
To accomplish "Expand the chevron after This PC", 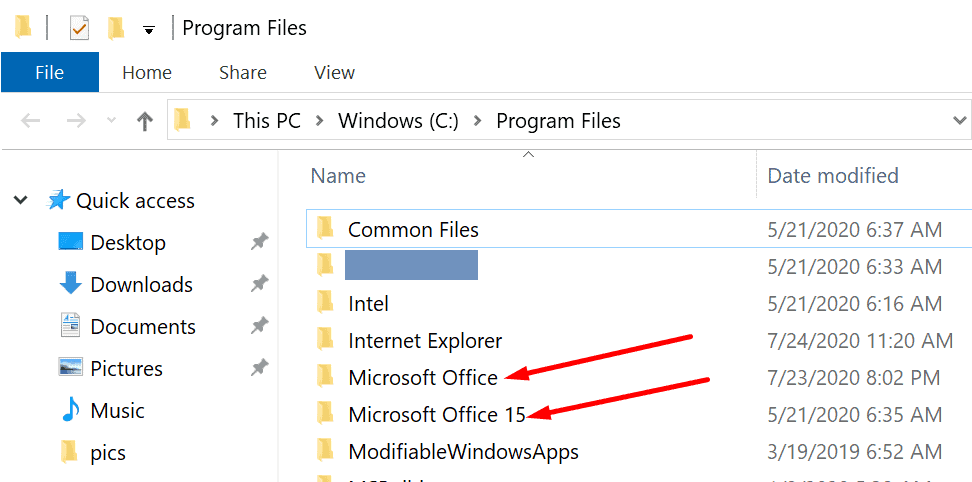I will pos(320,121).
